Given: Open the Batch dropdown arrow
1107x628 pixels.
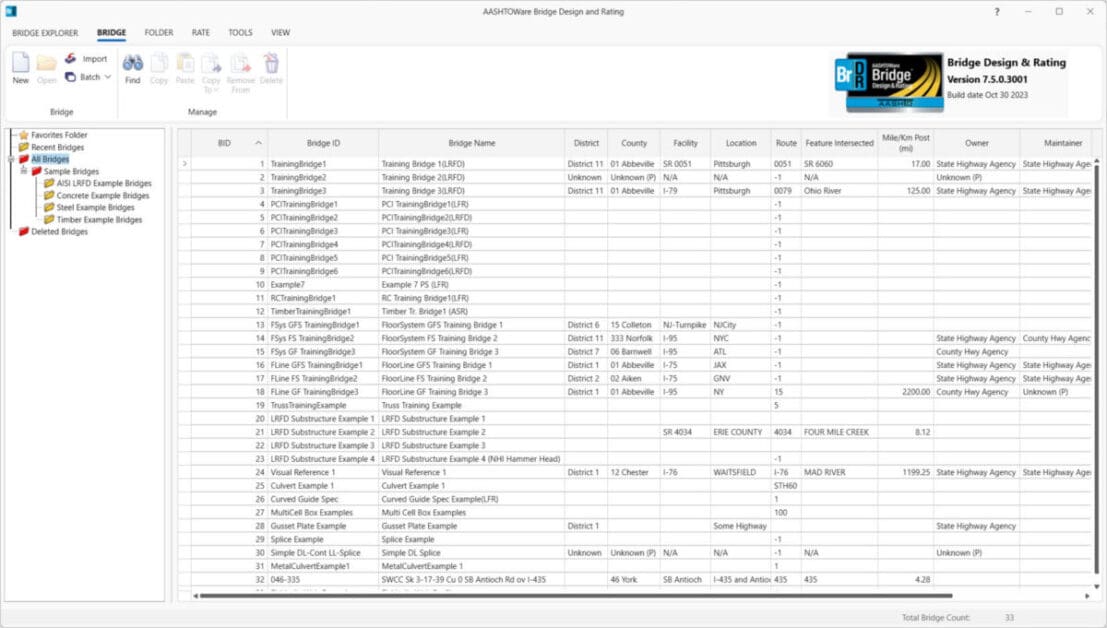Looking at the screenshot, I should click(108, 77).
